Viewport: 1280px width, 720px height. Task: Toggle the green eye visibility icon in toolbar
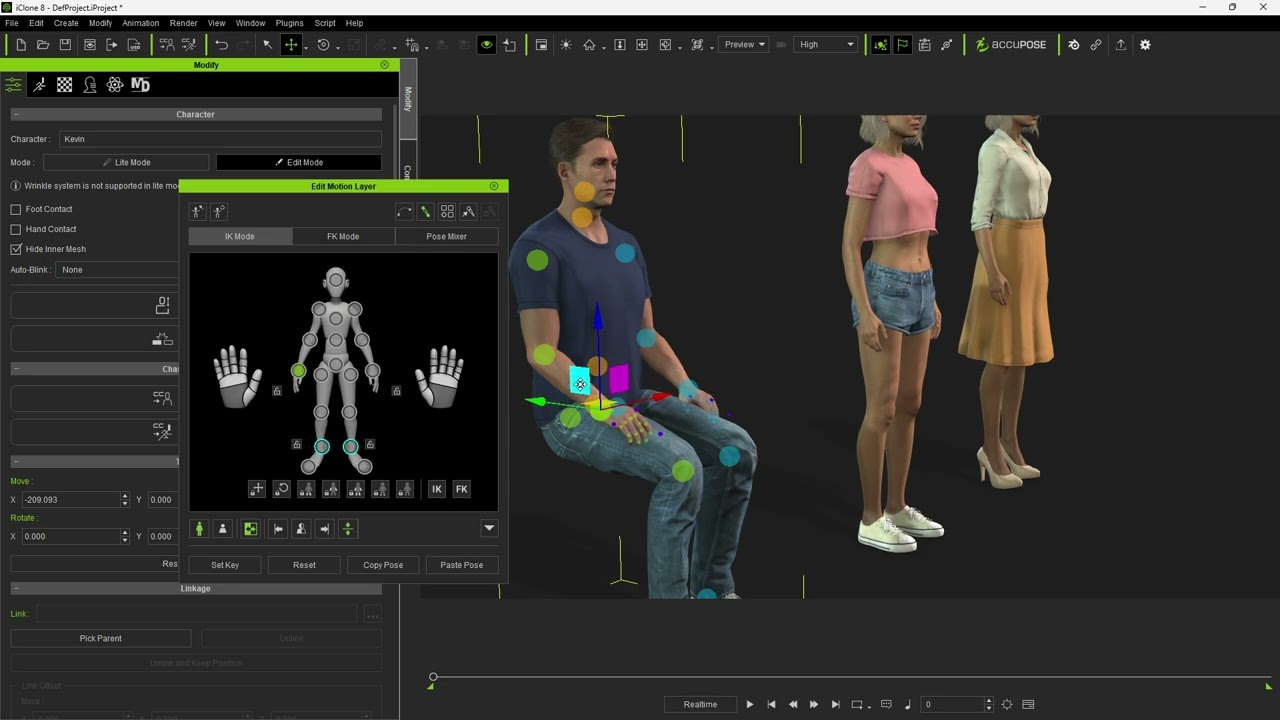486,45
